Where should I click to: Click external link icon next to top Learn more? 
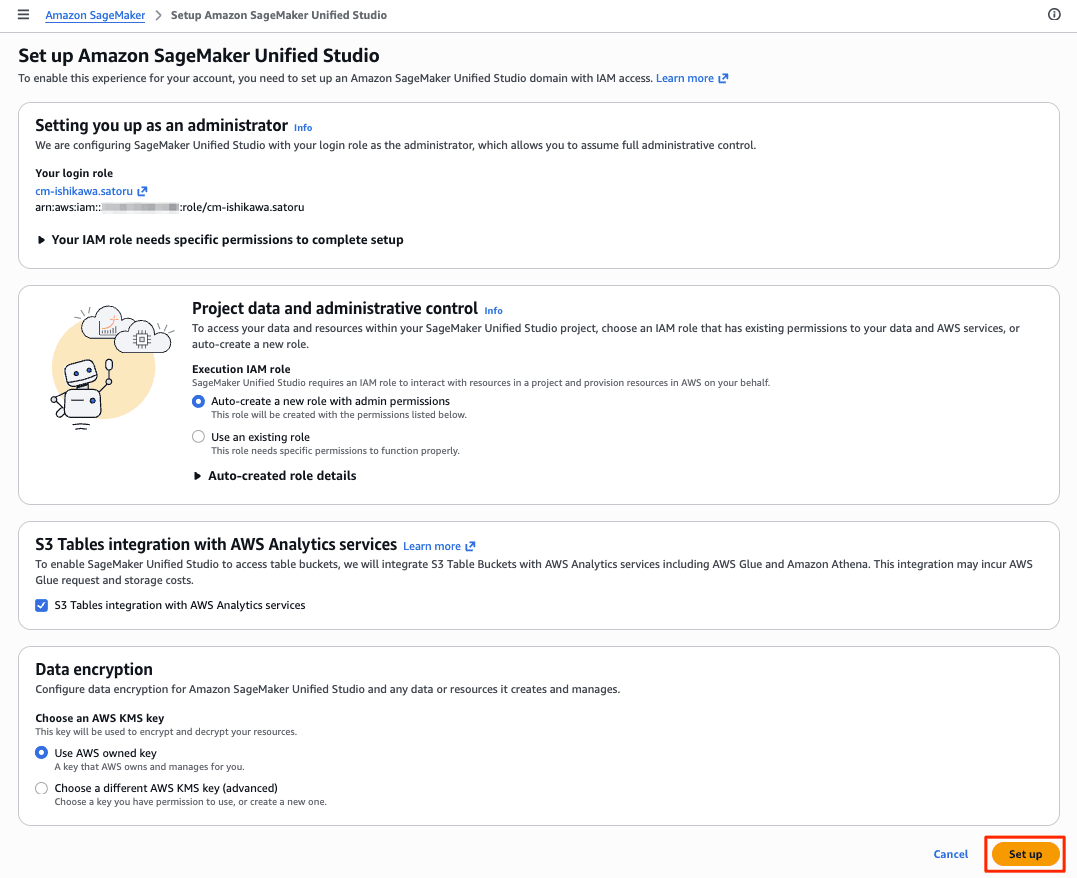point(723,78)
